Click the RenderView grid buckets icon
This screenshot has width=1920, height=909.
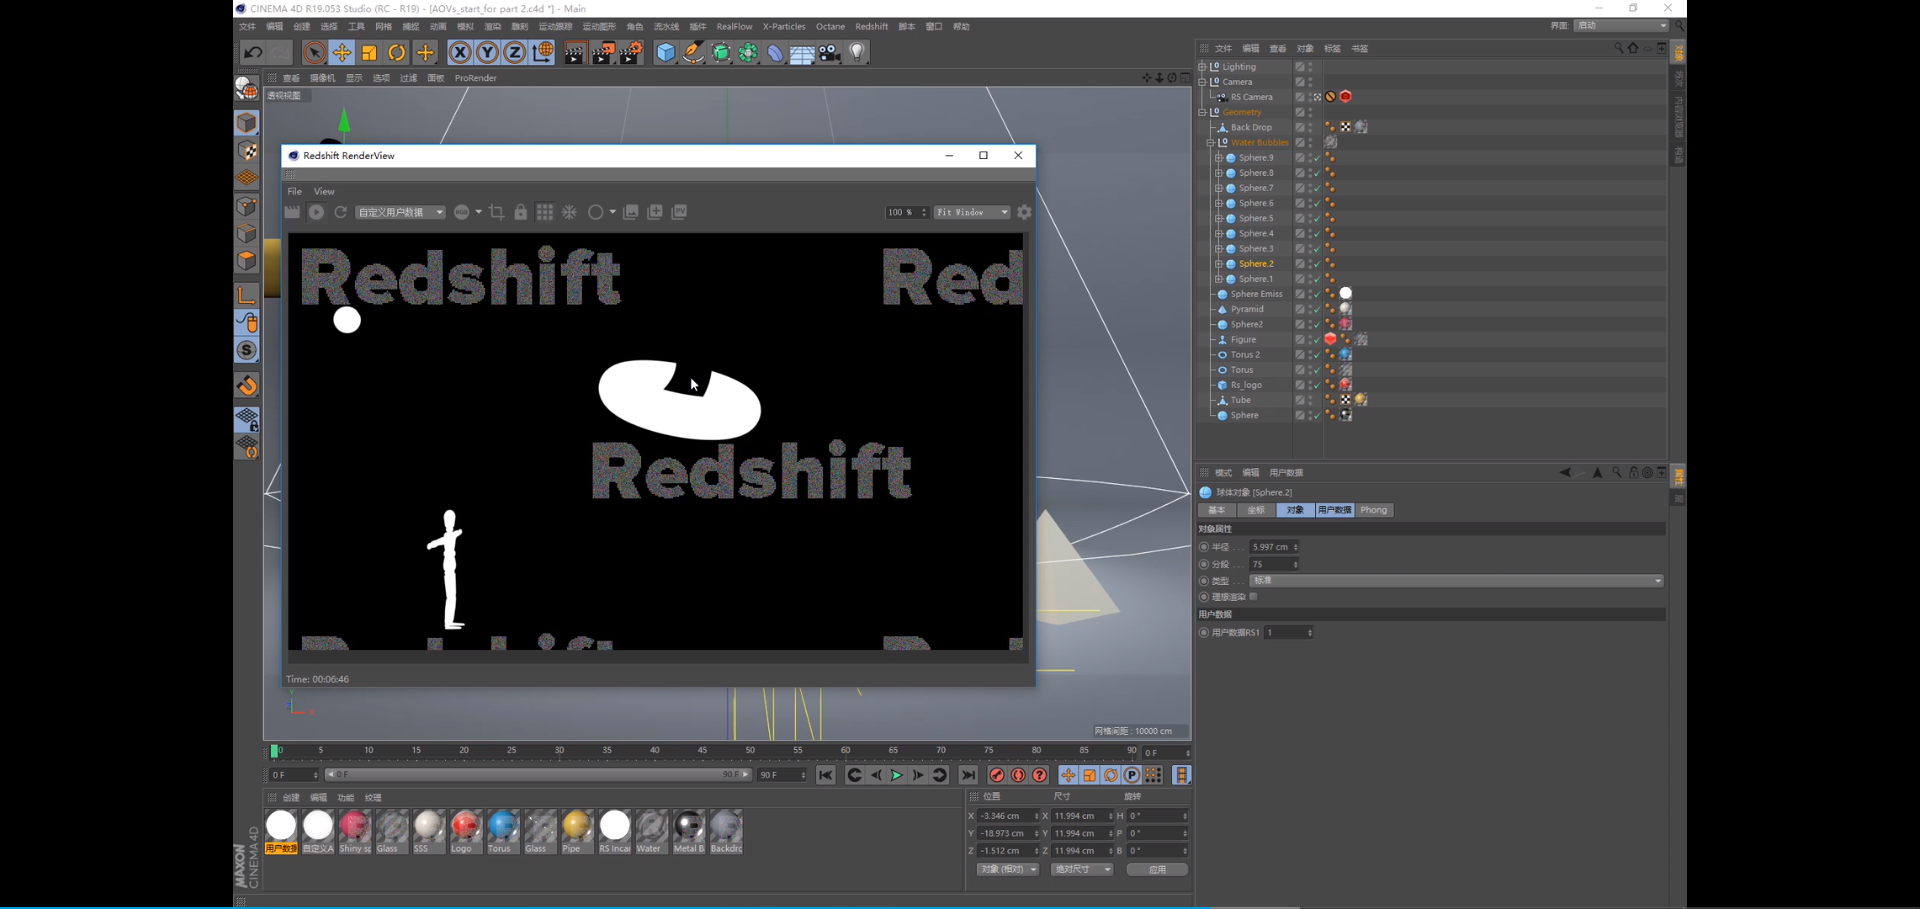[545, 212]
